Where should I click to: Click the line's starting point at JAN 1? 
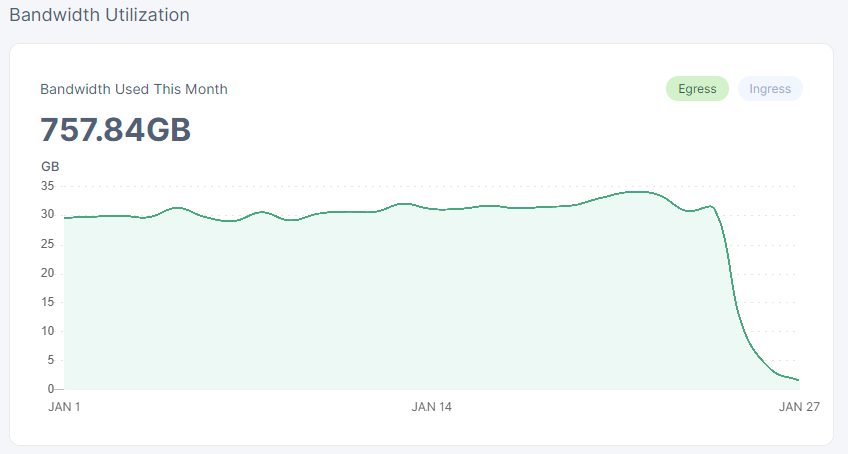click(65, 217)
